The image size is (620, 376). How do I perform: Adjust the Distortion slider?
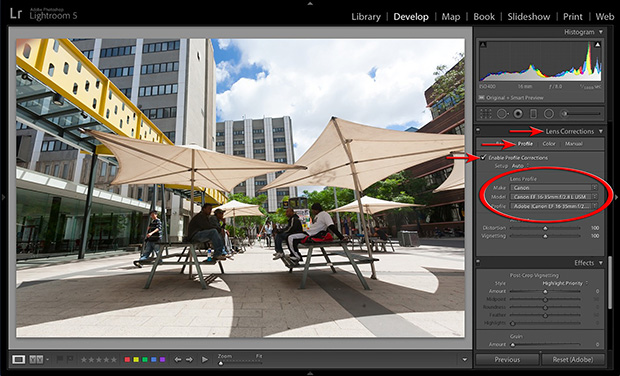point(545,228)
